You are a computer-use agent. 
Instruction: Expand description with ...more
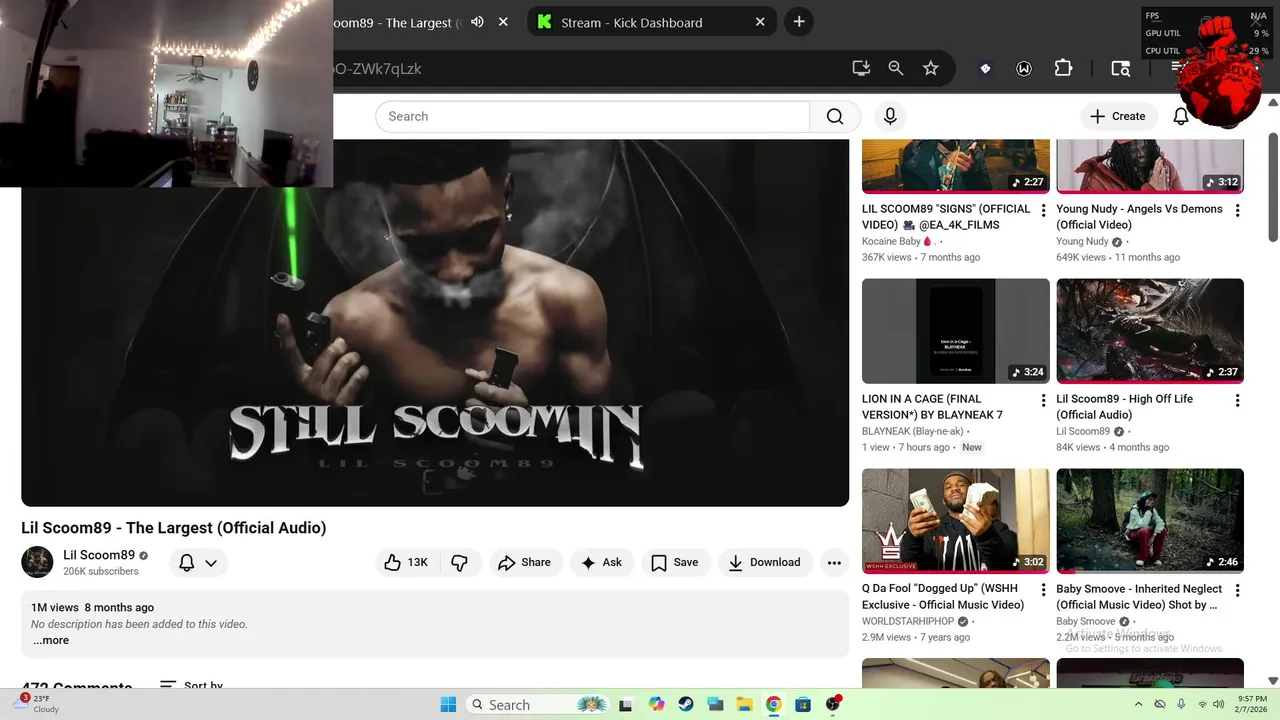tap(51, 640)
